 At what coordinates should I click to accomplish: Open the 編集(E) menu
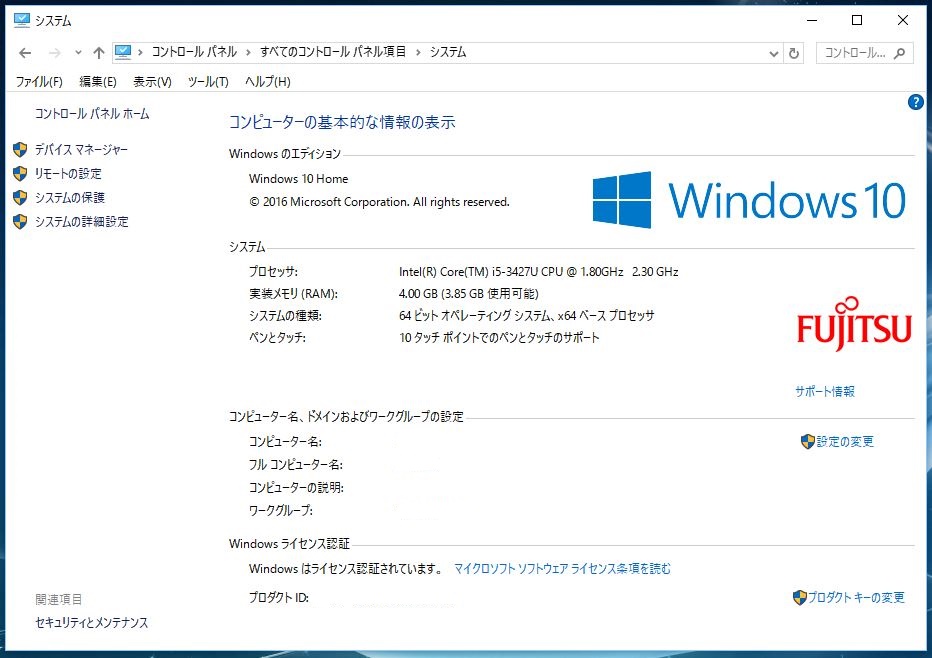click(x=97, y=81)
